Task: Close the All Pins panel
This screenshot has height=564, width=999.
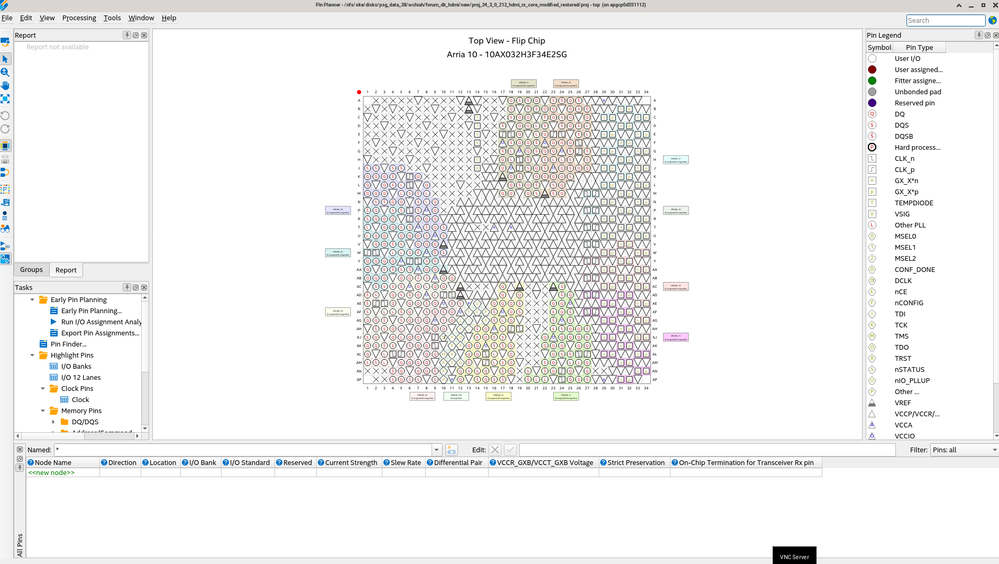Action: [x=20, y=449]
